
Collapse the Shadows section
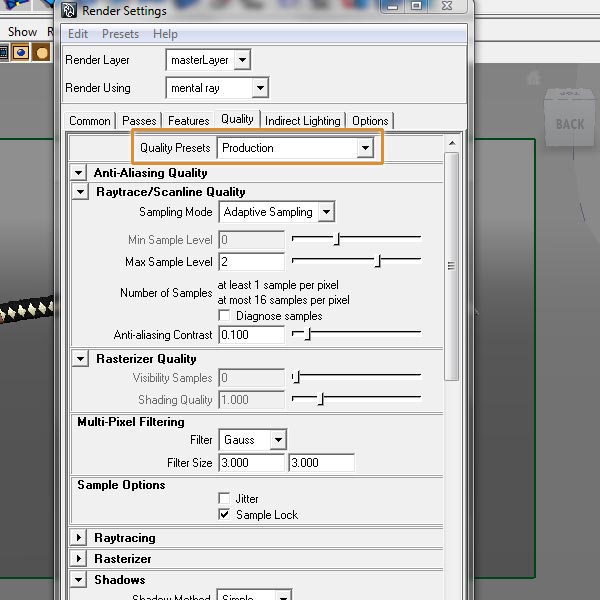point(79,579)
